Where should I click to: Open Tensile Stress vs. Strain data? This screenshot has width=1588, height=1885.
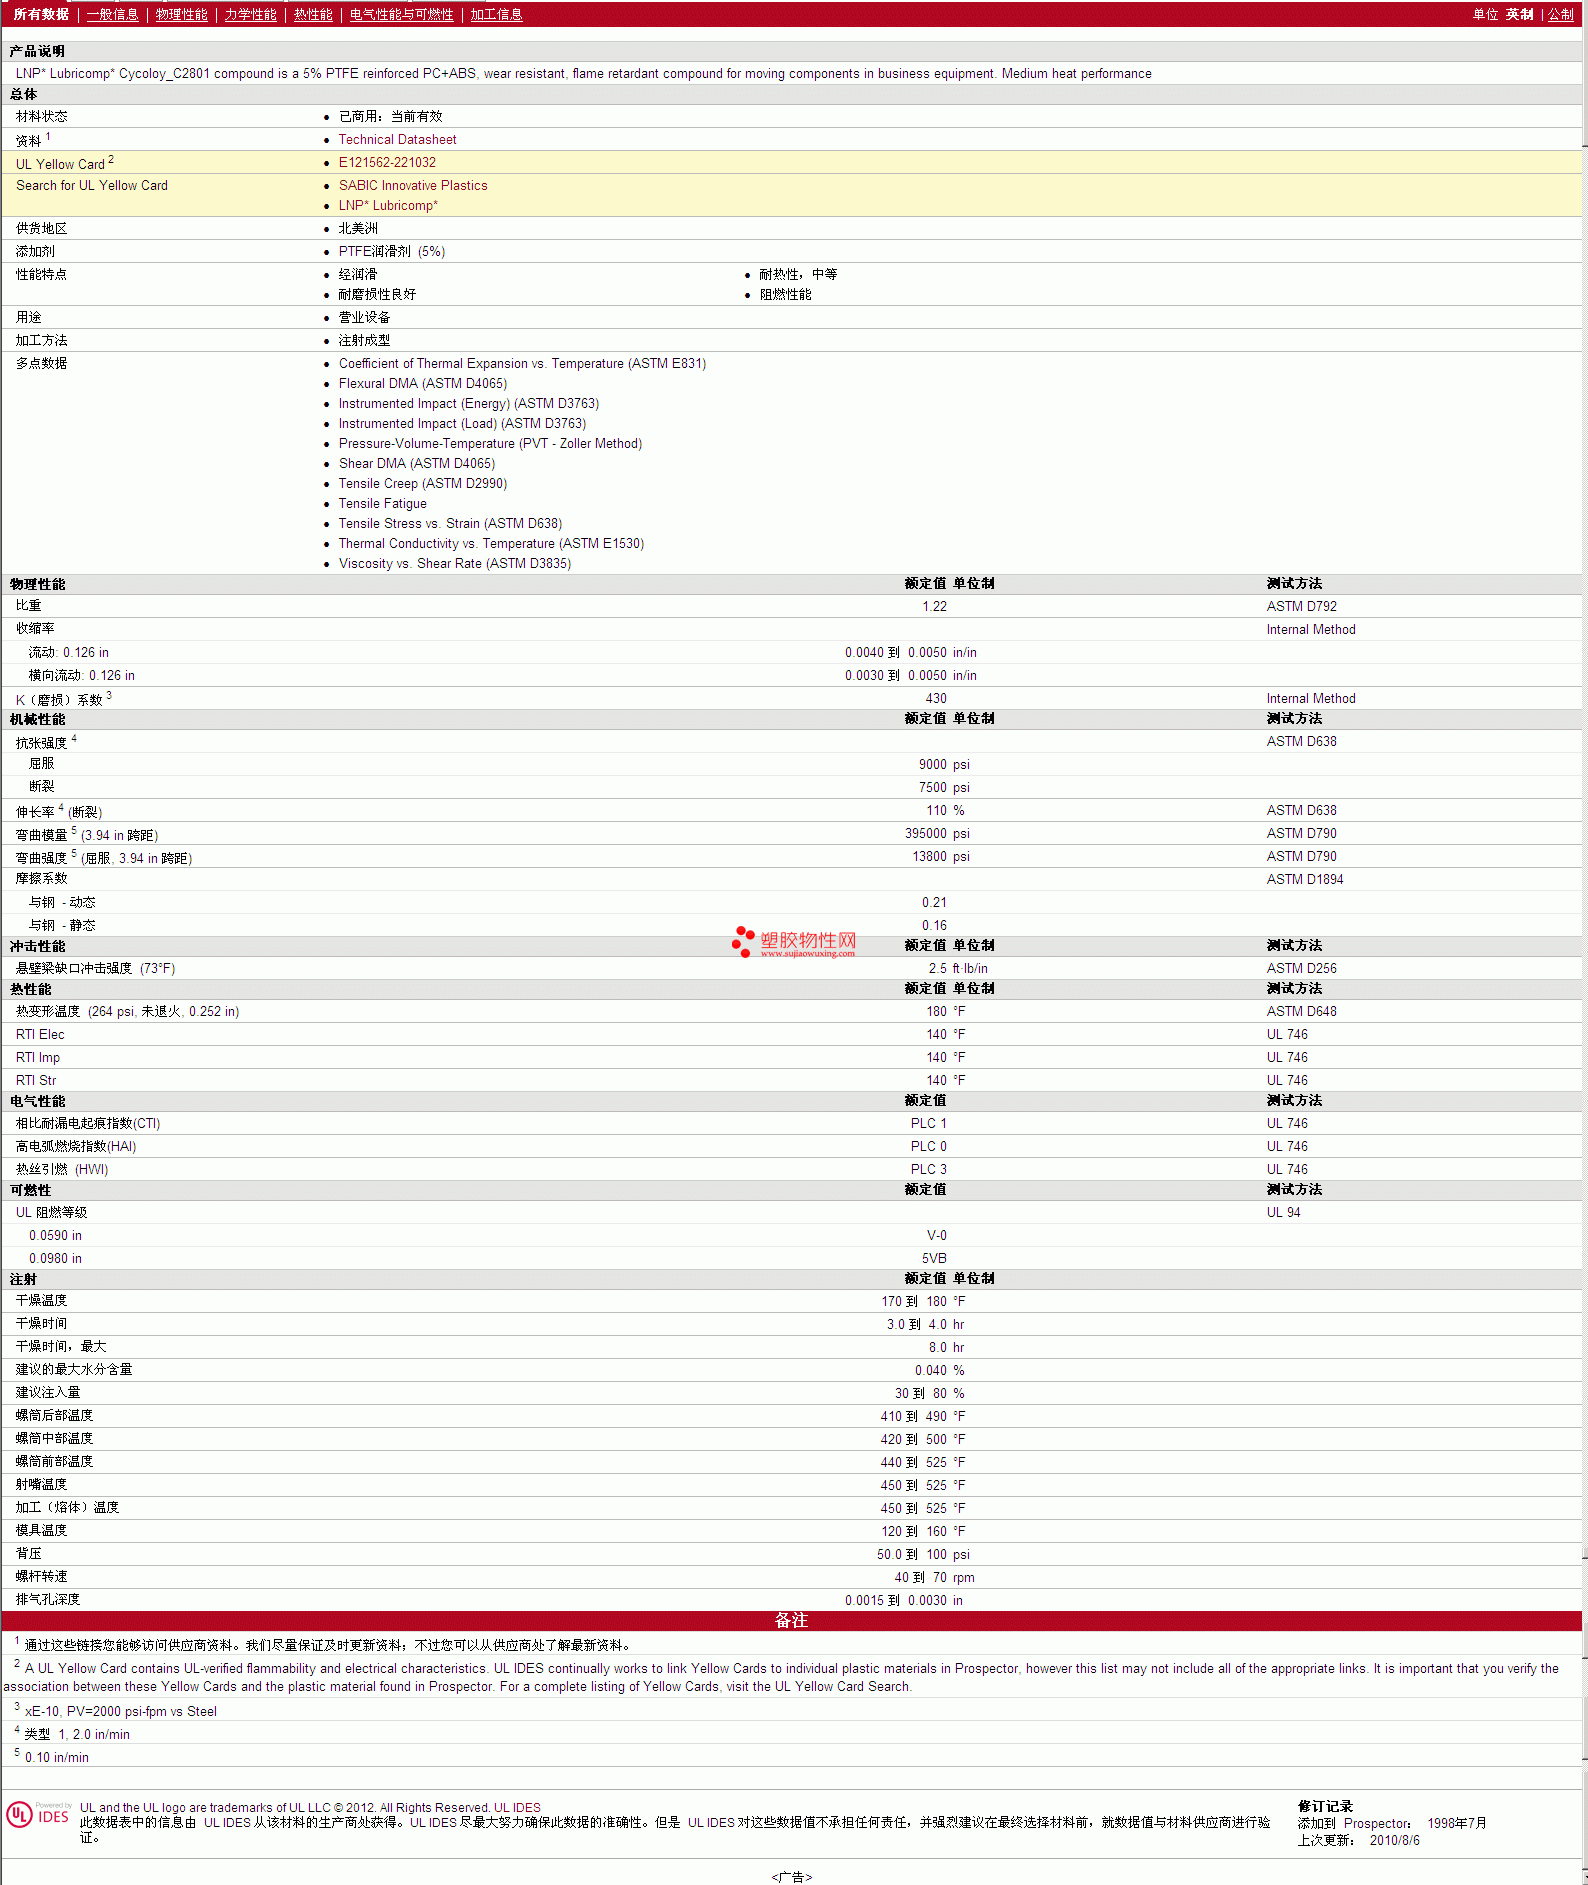click(450, 524)
